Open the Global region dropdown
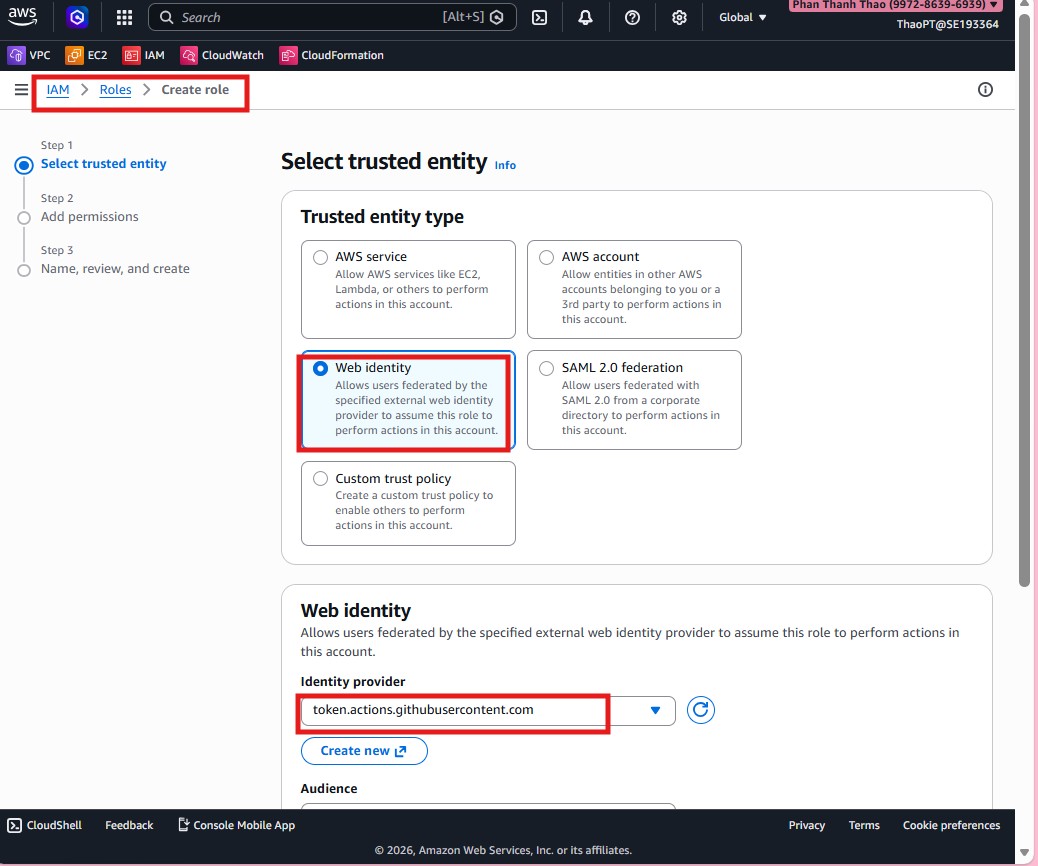 tap(743, 17)
